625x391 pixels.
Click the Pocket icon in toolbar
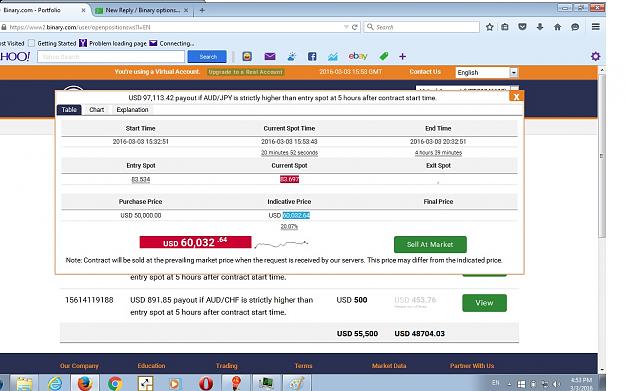click(522, 27)
